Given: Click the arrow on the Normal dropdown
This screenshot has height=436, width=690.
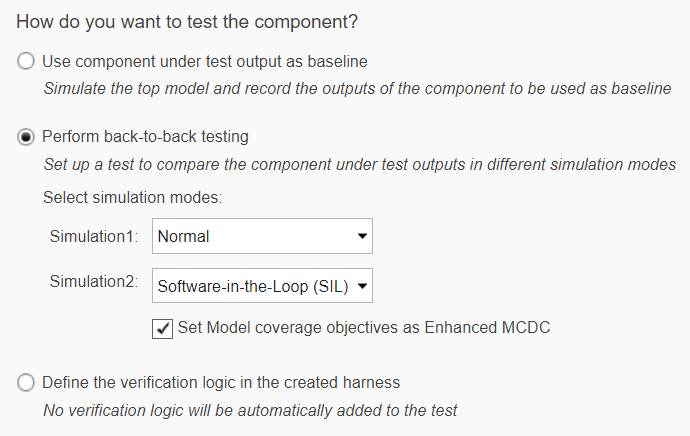Looking at the screenshot, I should (x=360, y=237).
